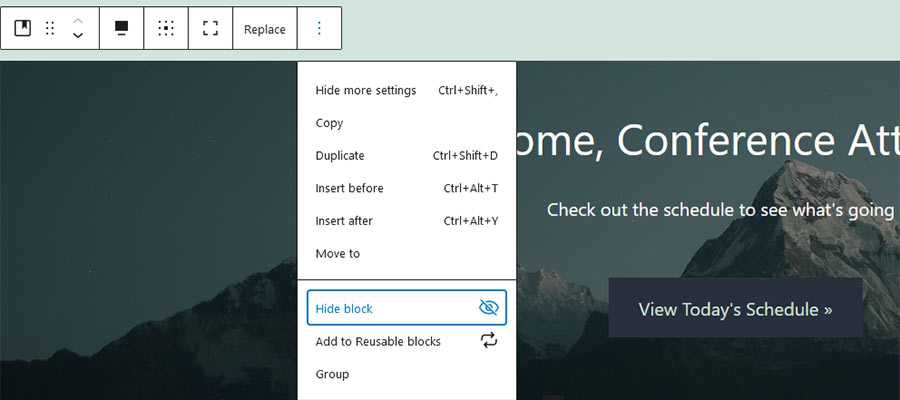Screen dimensions: 900x400
Task: Click the Replace button
Action: click(265, 29)
